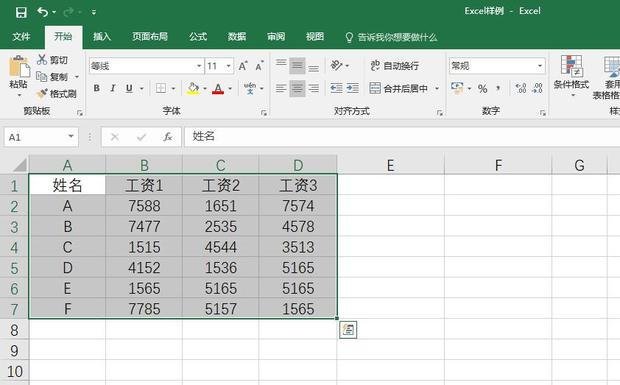Open the 字体 dialog launcher
This screenshot has width=620, height=385.
[264, 113]
